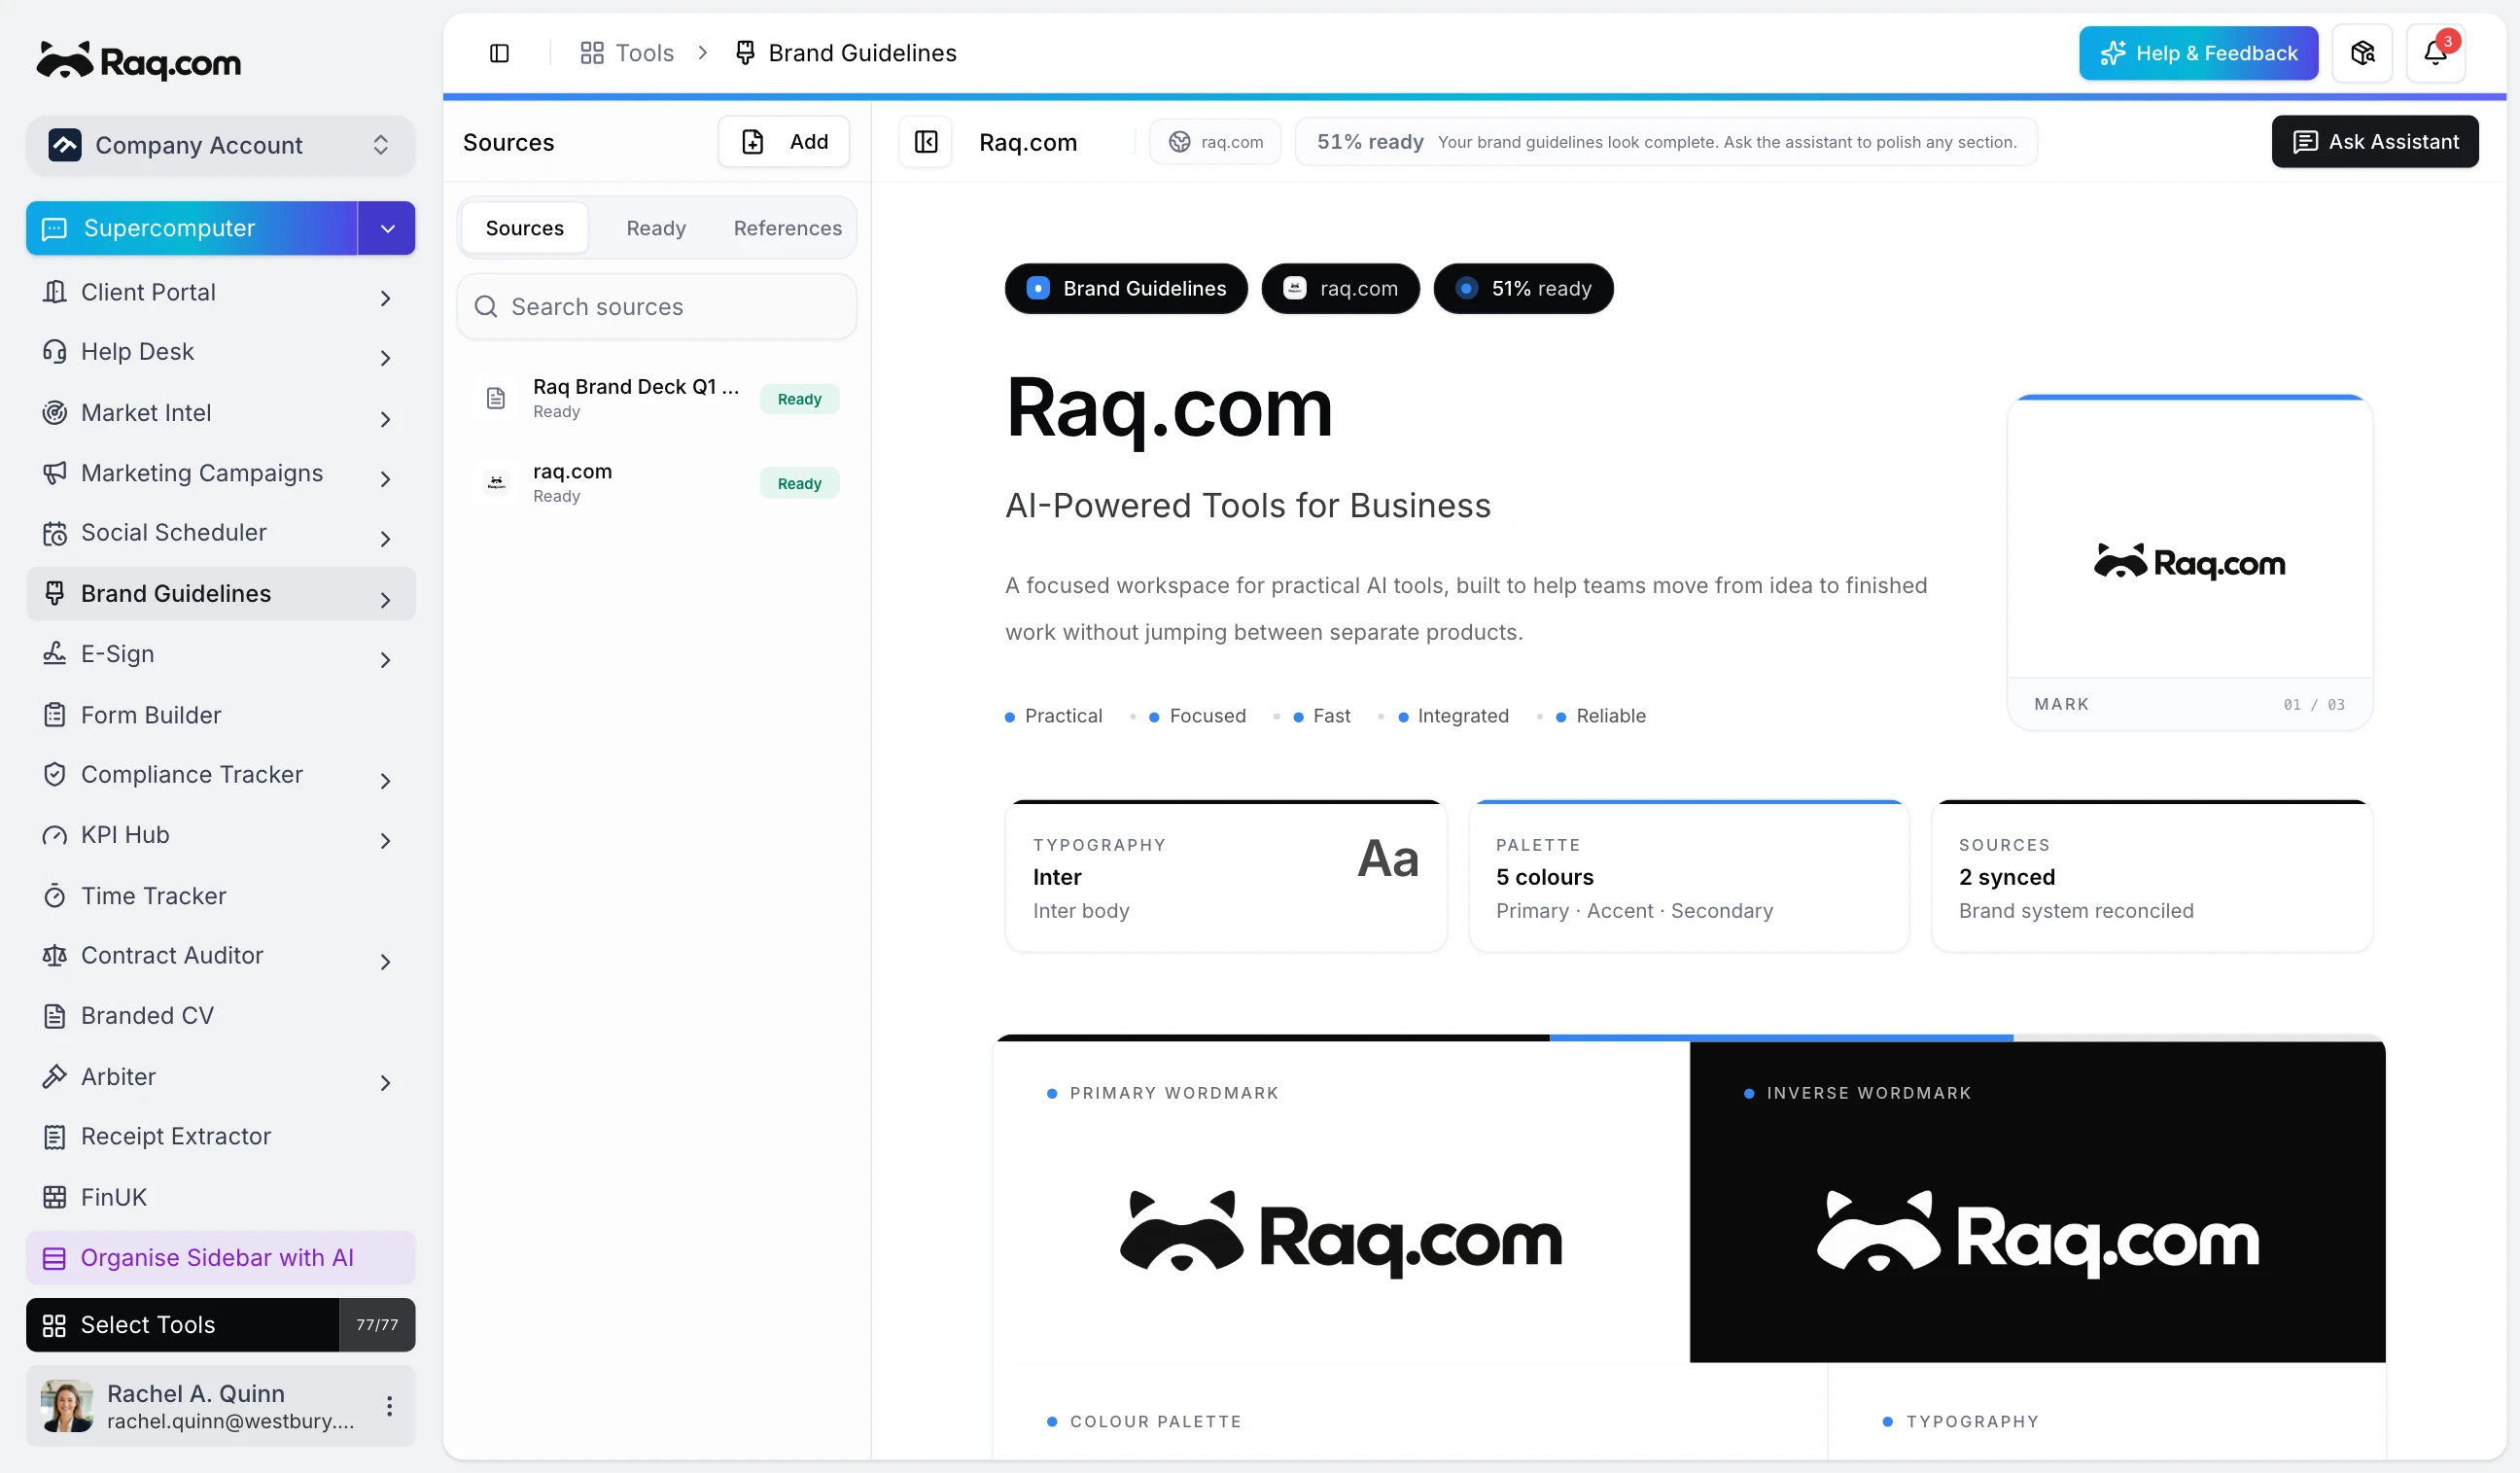2520x1473 pixels.
Task: Switch to the Sources tab
Action: [524, 228]
